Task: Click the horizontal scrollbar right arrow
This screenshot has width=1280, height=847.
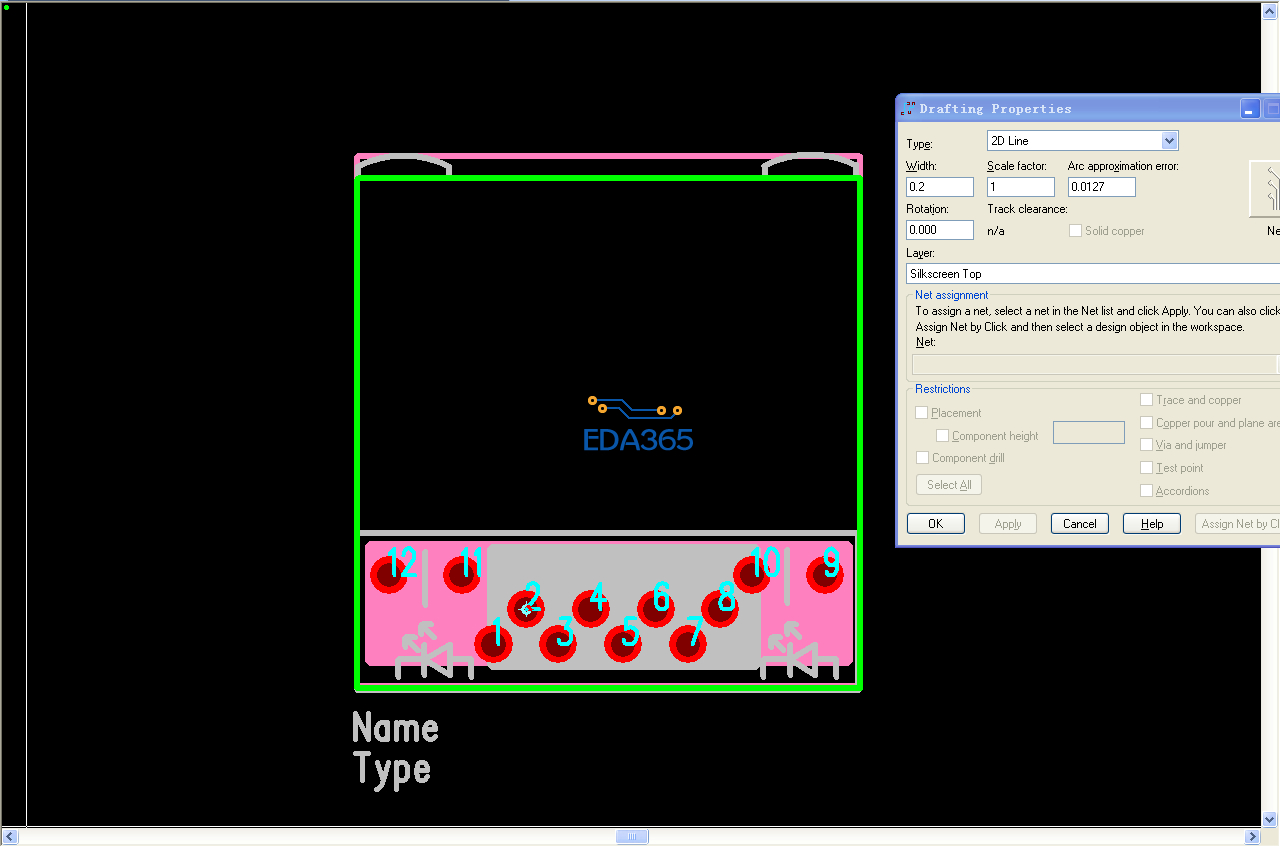Action: coord(1252,837)
